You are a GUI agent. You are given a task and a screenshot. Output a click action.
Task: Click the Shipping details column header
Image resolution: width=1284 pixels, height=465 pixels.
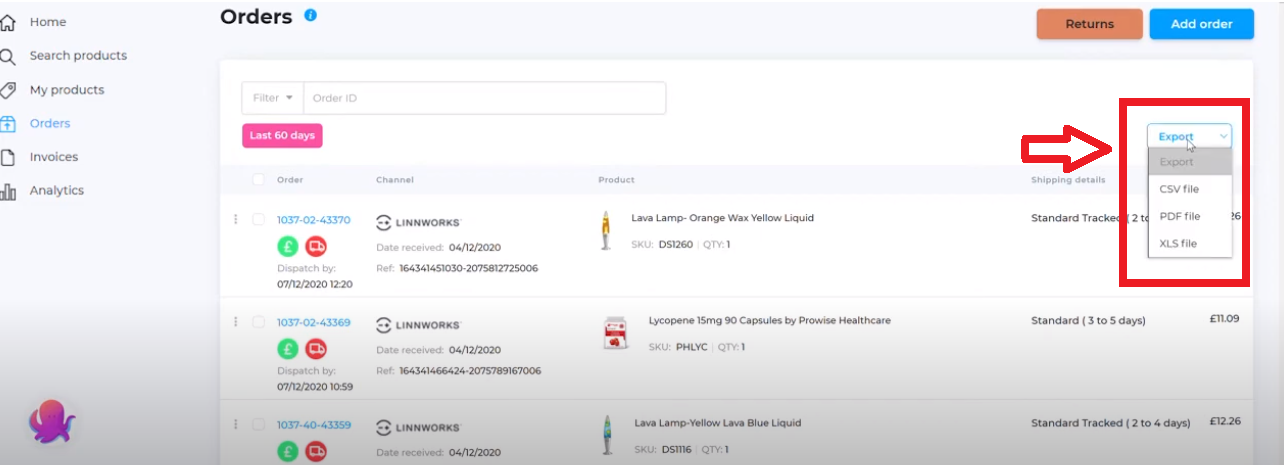point(1068,180)
